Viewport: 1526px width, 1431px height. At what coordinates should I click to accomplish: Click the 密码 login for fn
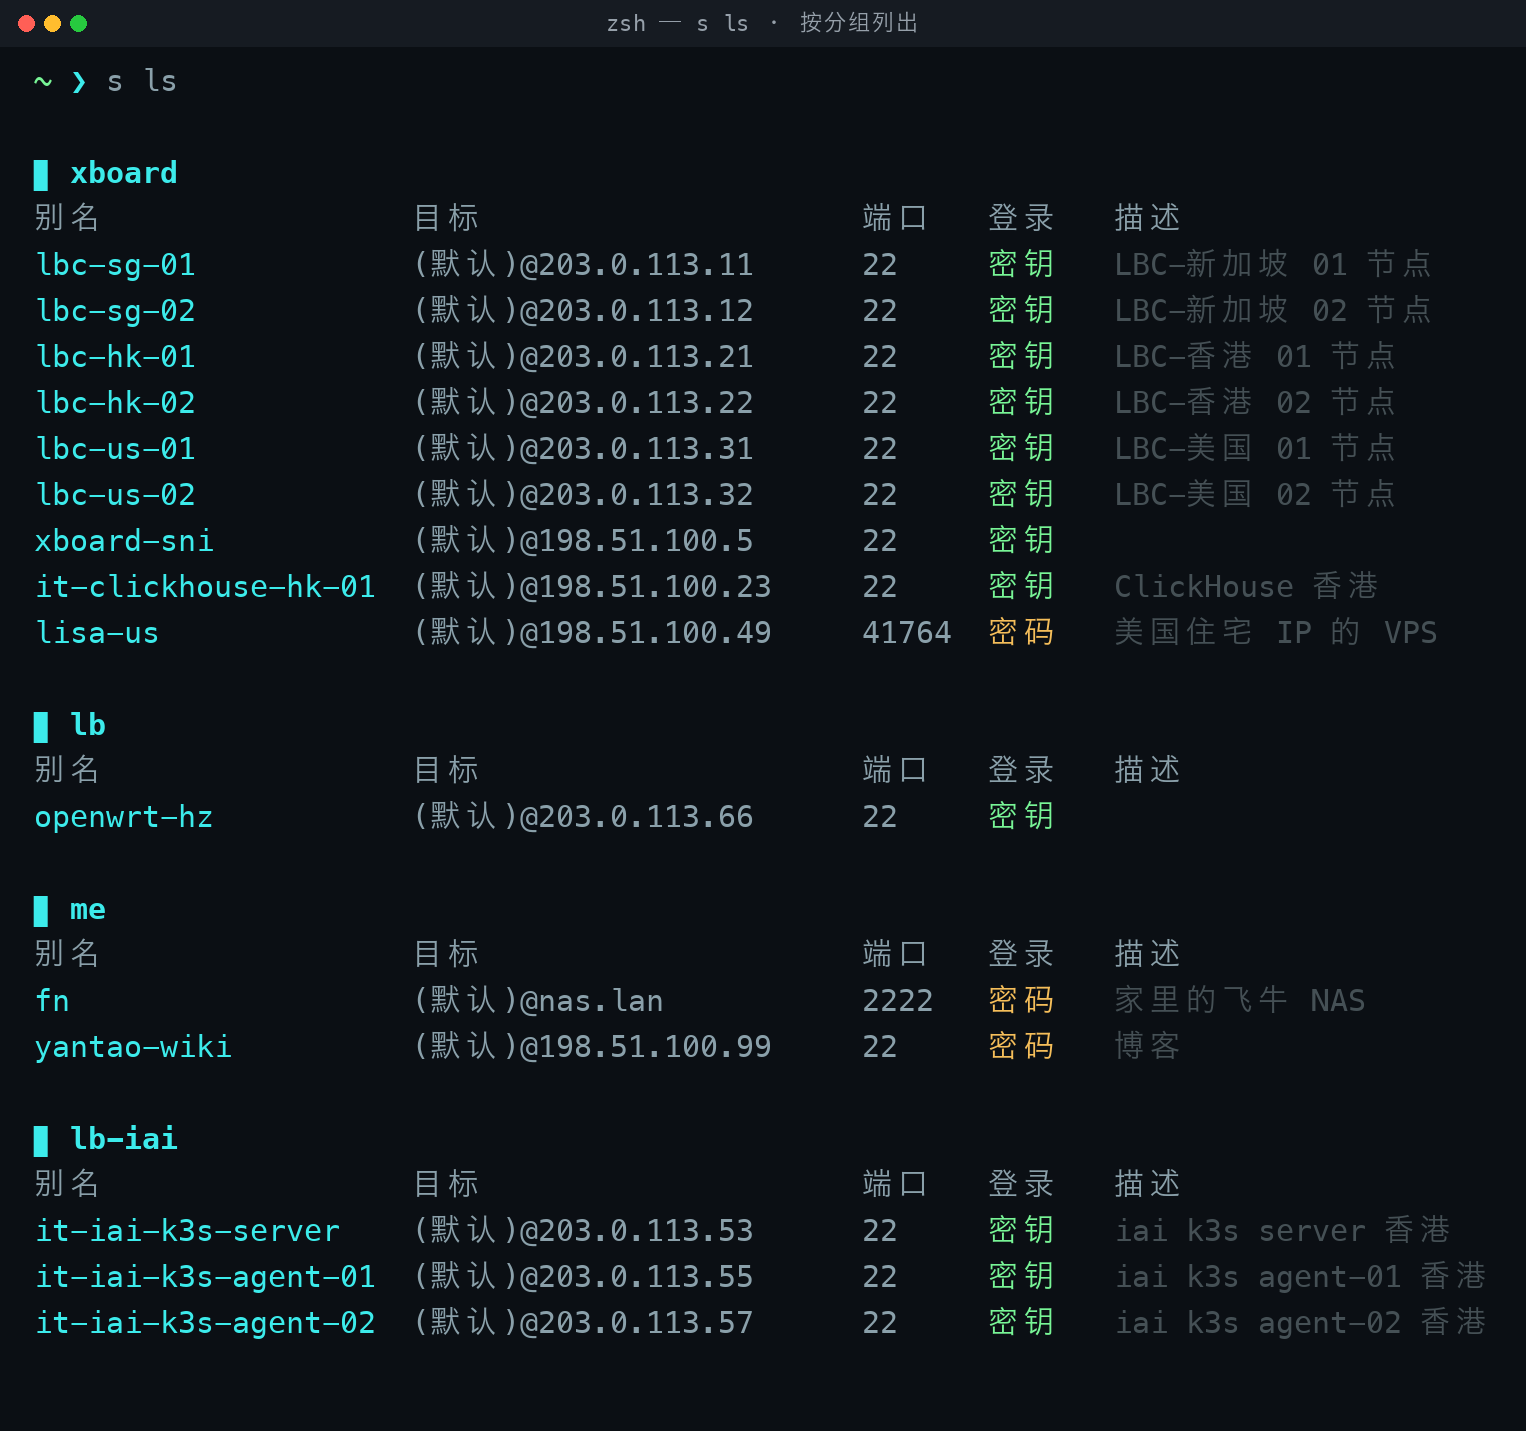(x=1021, y=1001)
